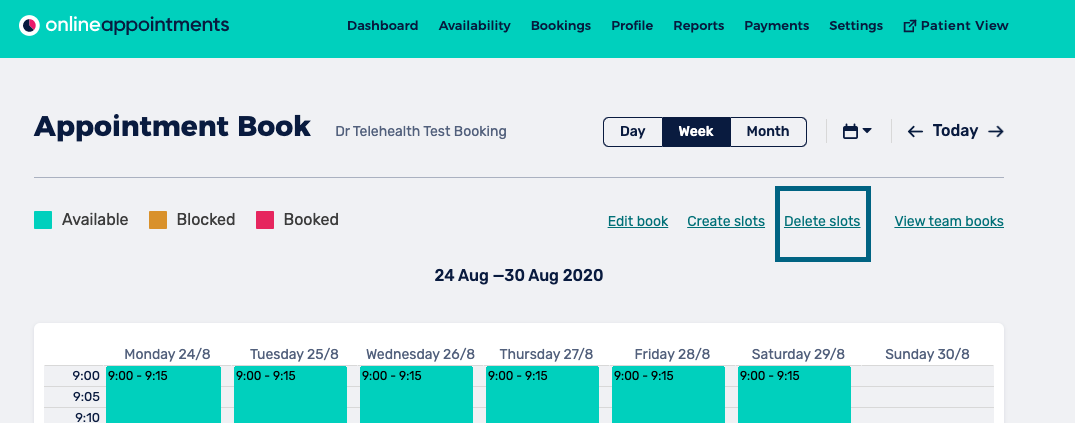
Task: Open the Settings page
Action: (x=855, y=26)
